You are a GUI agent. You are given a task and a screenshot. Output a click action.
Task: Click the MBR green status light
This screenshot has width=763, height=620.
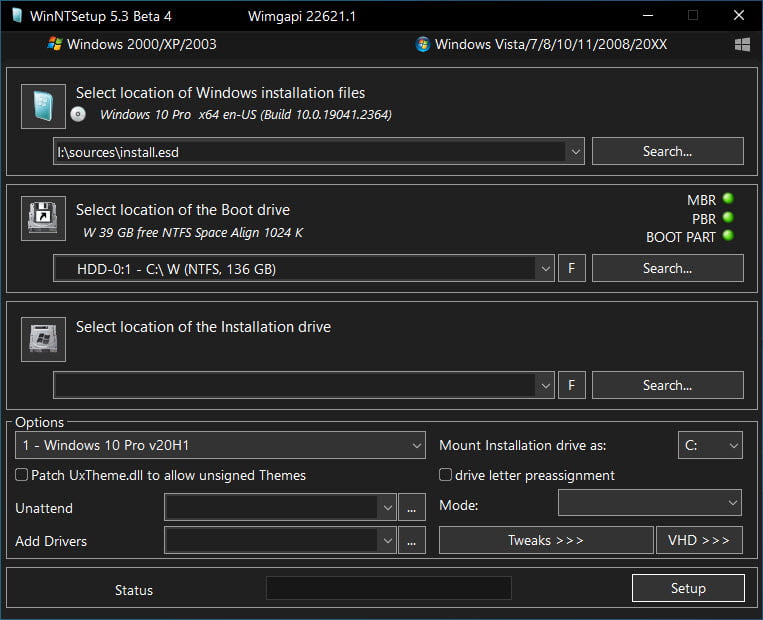click(728, 199)
